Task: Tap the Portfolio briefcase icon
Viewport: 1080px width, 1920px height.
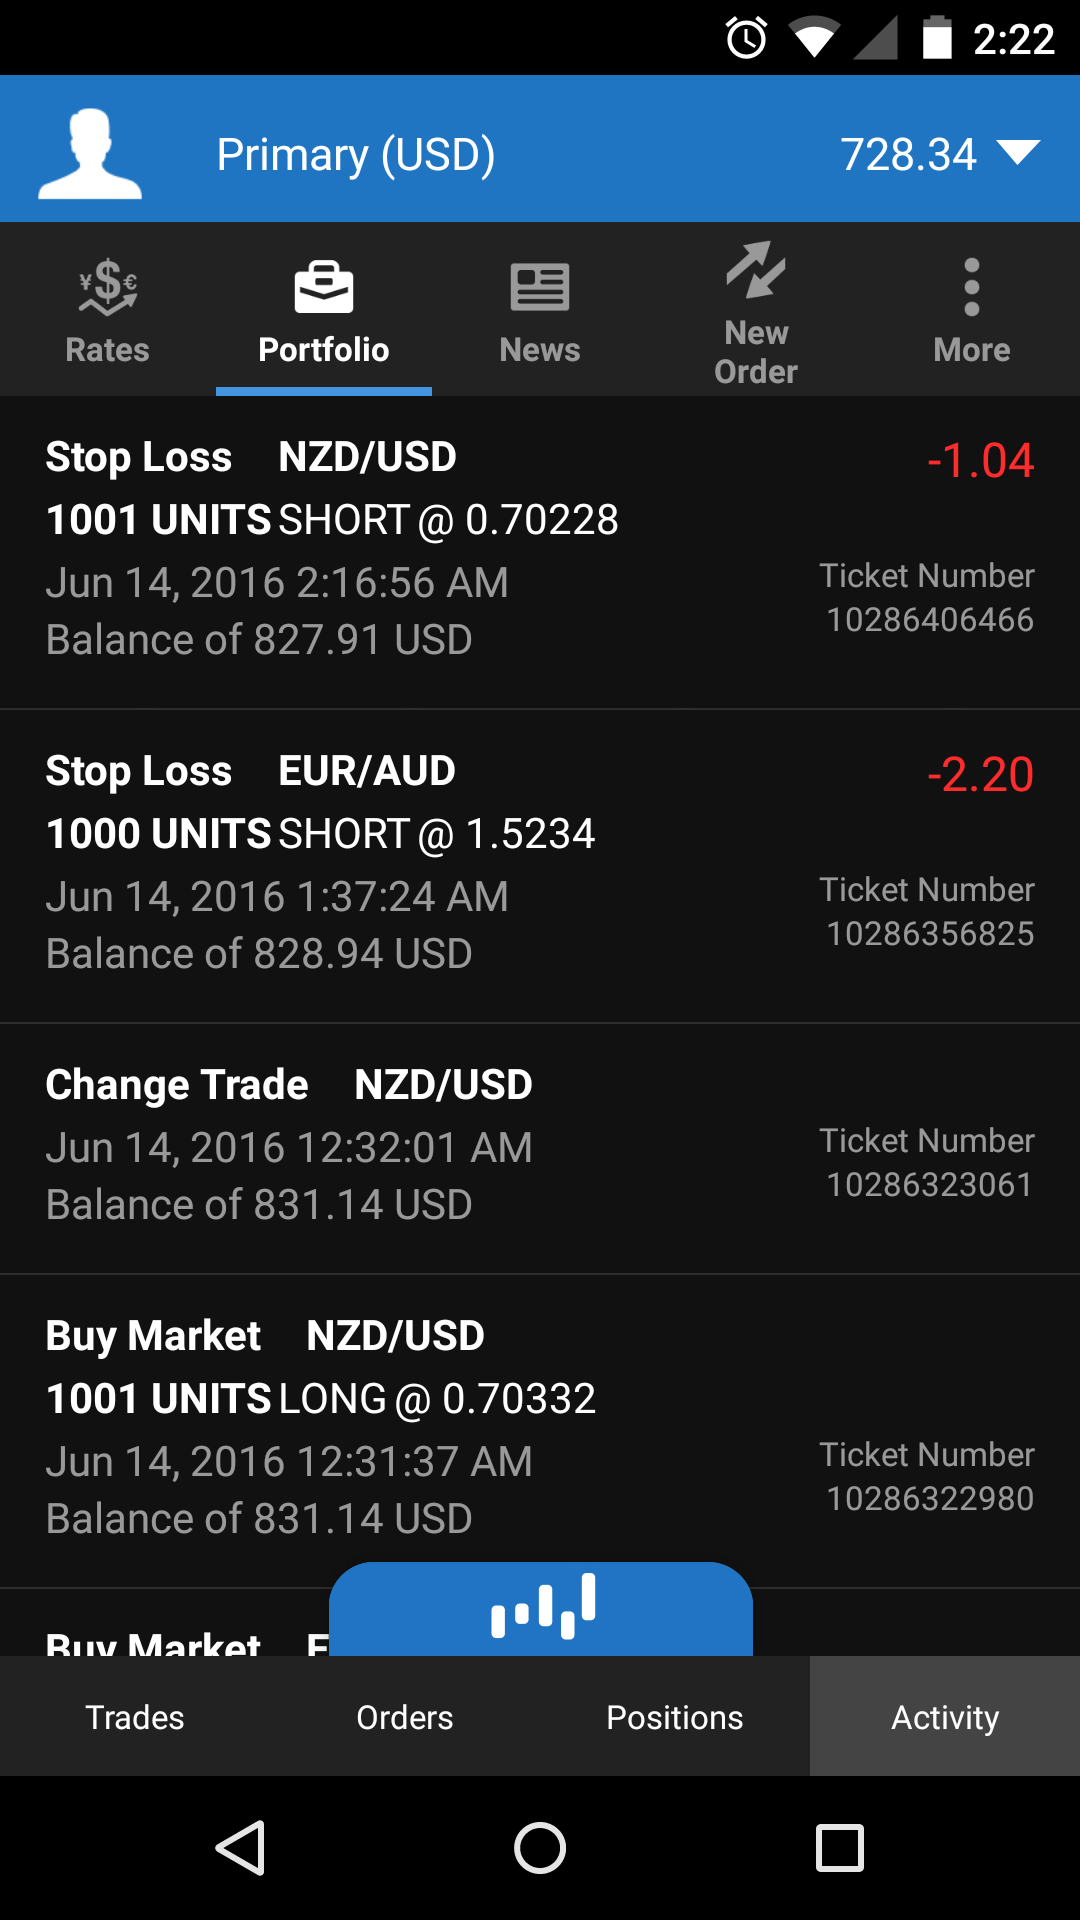Action: [323, 288]
